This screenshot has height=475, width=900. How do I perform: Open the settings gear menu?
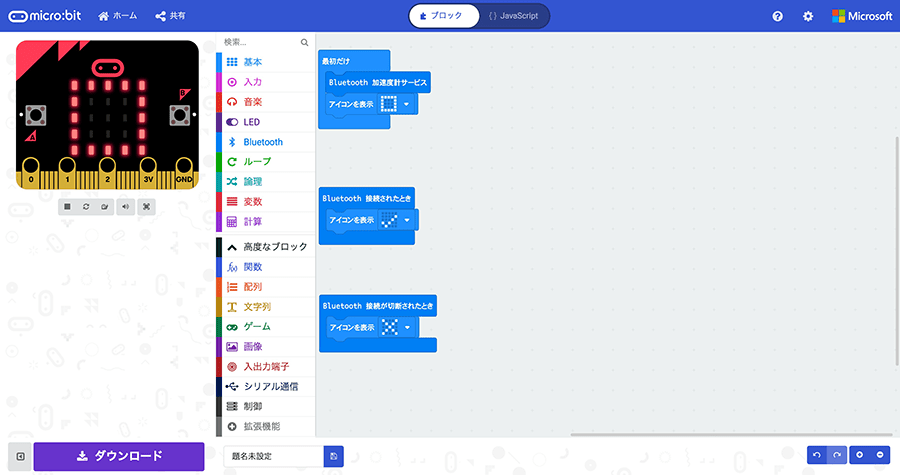[x=808, y=16]
